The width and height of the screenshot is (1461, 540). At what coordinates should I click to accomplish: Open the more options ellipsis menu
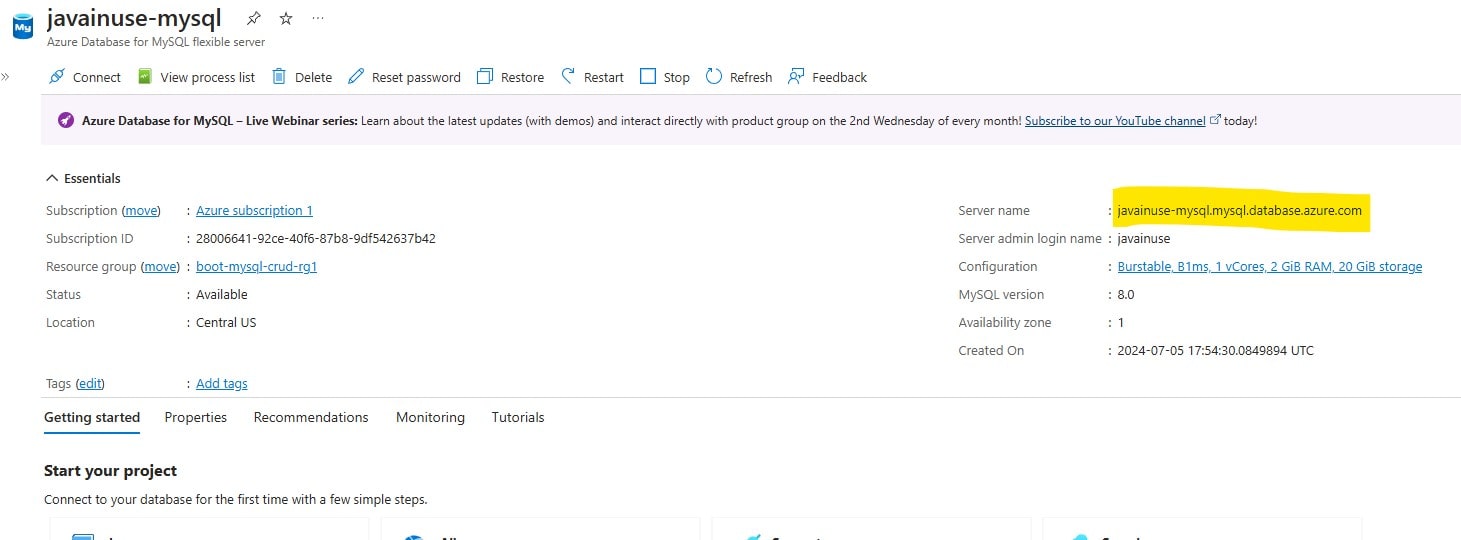click(x=318, y=18)
